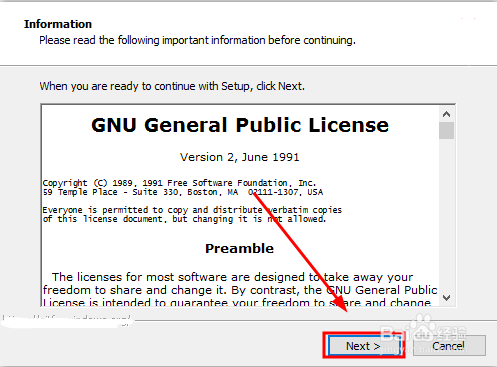Click the GNU General Public License heading
Viewport: 497px width, 367px height.
240,125
